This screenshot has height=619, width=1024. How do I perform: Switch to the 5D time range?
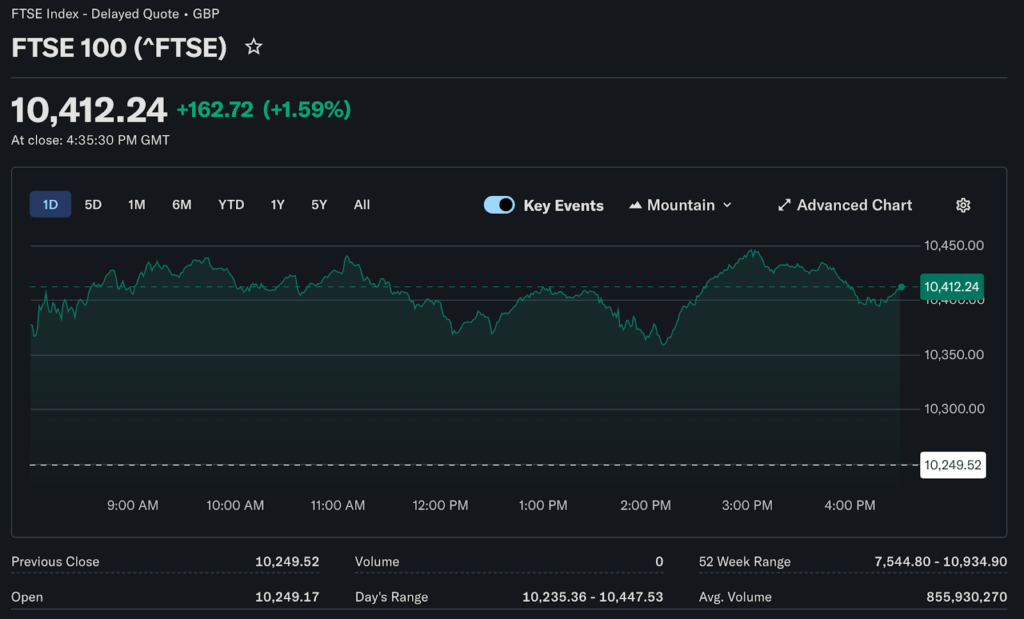(x=93, y=205)
